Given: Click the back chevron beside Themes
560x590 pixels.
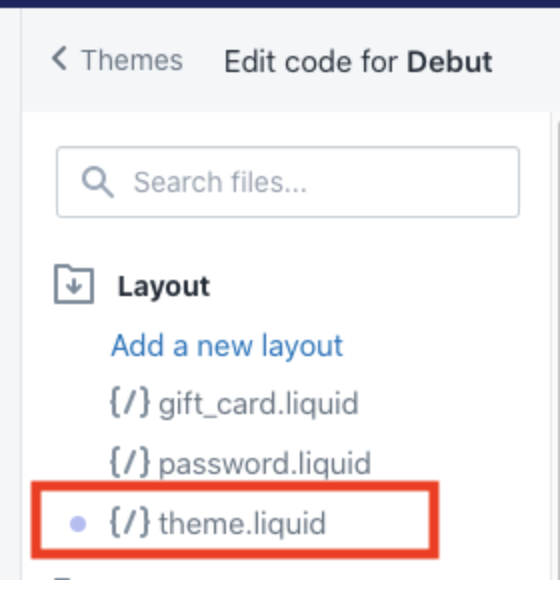Looking at the screenshot, I should click(59, 59).
